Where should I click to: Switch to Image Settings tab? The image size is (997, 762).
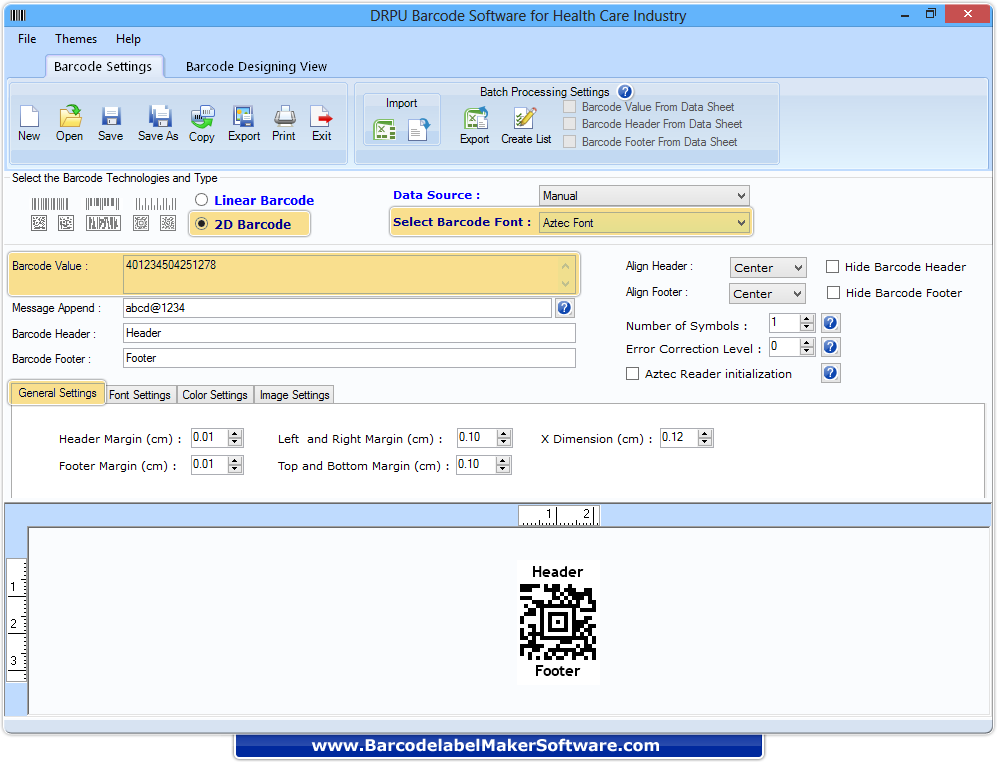pyautogui.click(x=294, y=395)
